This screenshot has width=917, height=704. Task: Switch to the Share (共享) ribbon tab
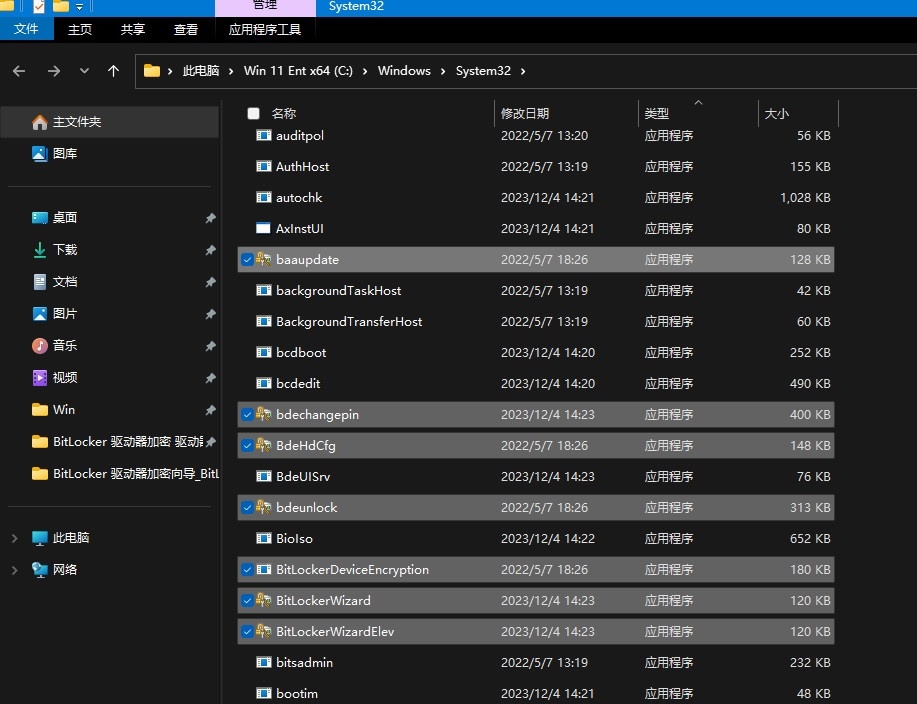point(133,30)
